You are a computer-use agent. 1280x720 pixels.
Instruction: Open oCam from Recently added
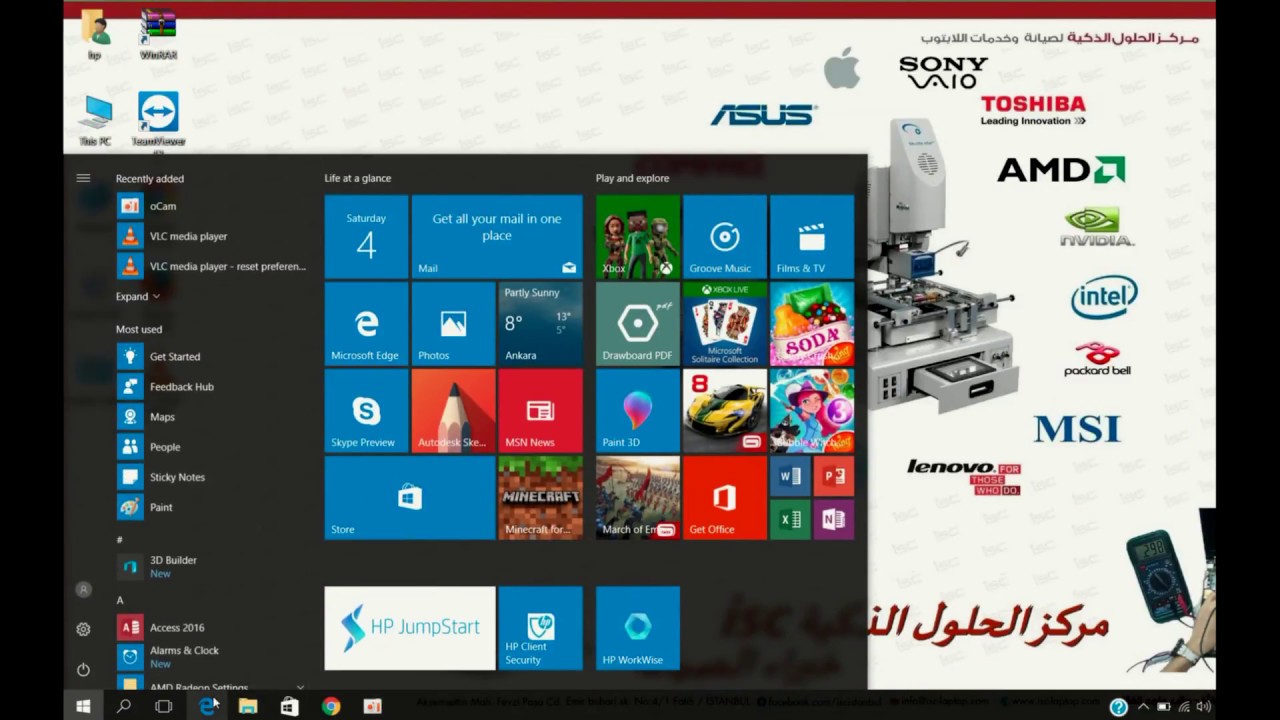212,206
